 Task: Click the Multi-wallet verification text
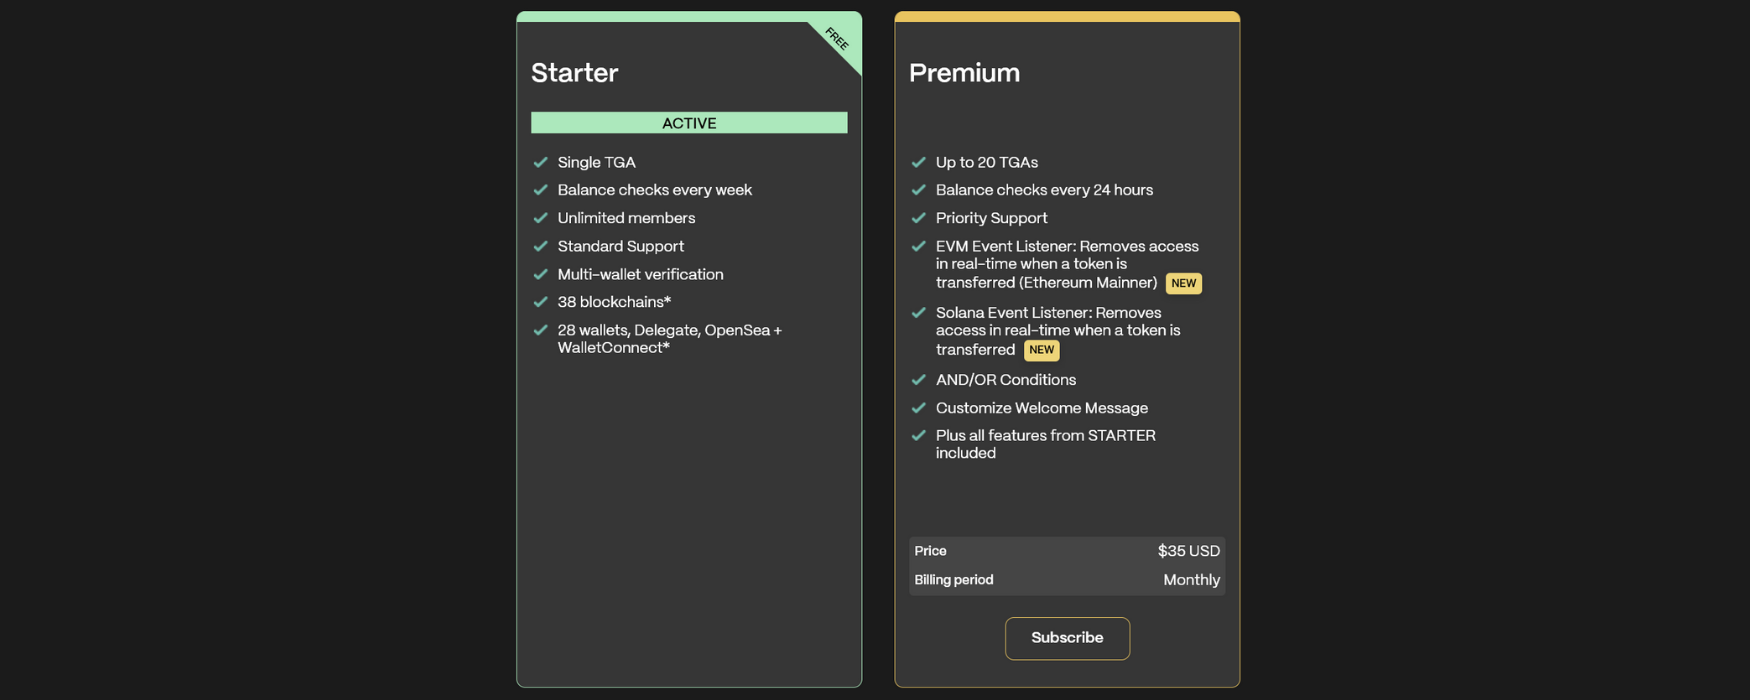coord(640,274)
